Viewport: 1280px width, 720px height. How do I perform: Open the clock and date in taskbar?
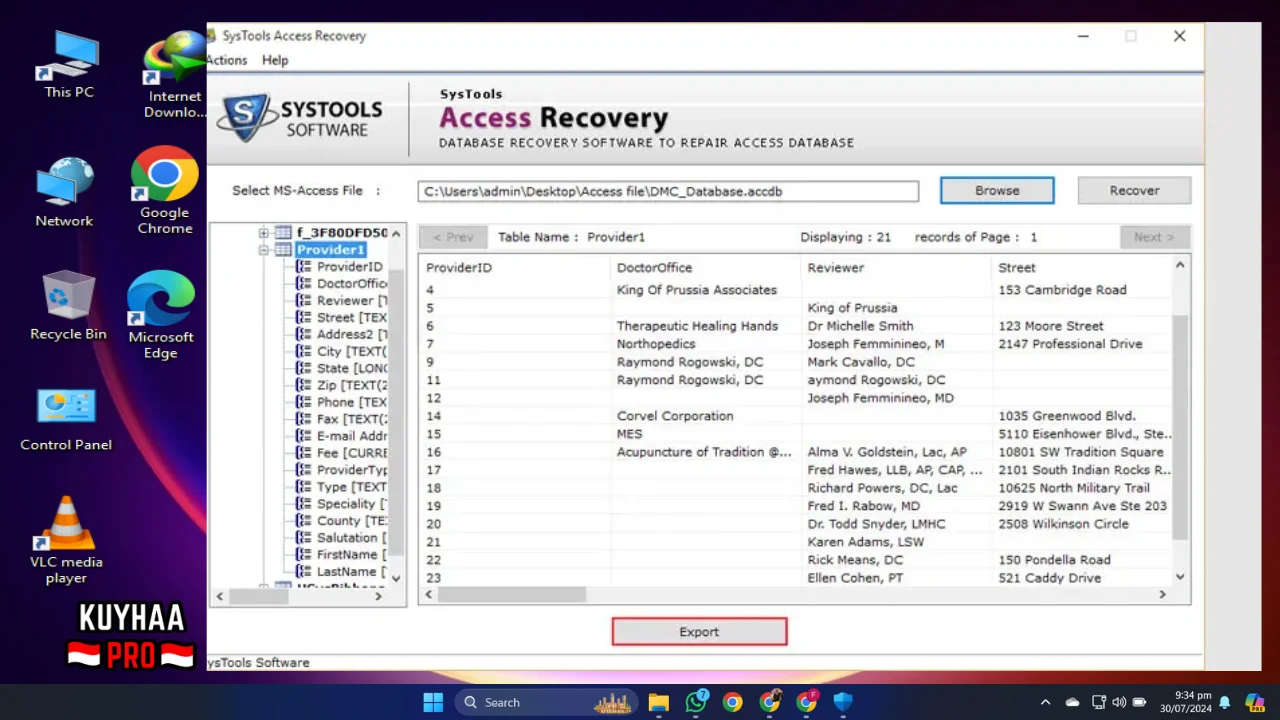coord(1185,702)
